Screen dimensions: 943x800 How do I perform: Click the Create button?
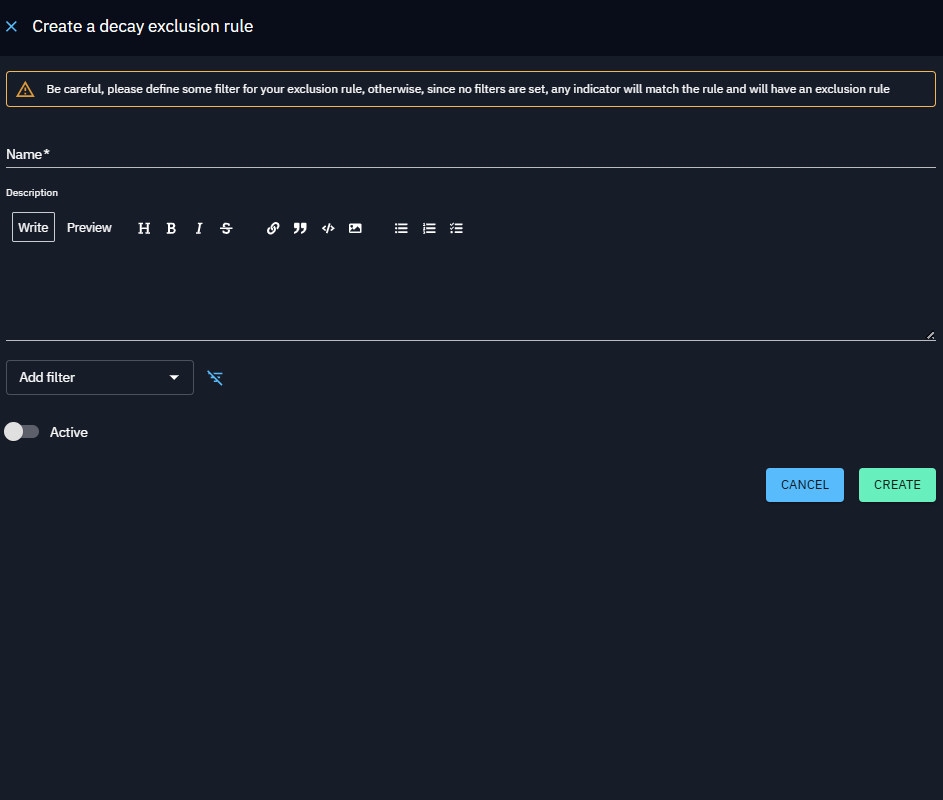(x=897, y=485)
